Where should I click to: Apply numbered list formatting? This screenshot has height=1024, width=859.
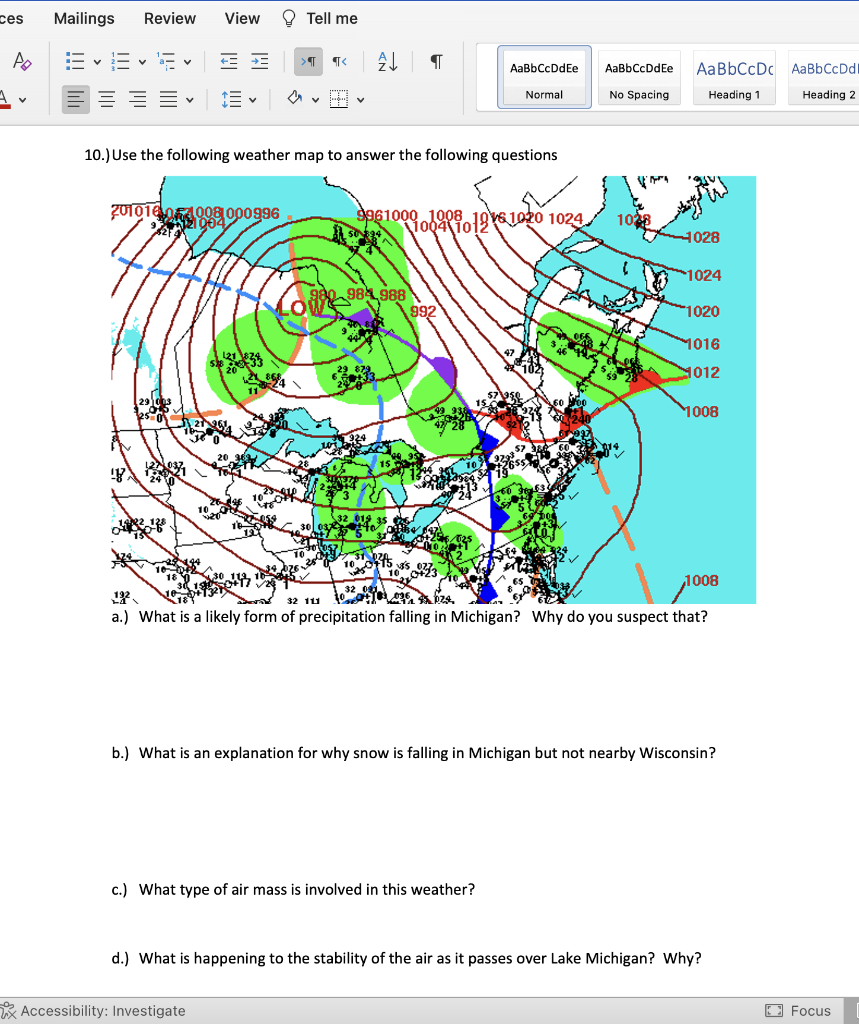click(x=120, y=61)
